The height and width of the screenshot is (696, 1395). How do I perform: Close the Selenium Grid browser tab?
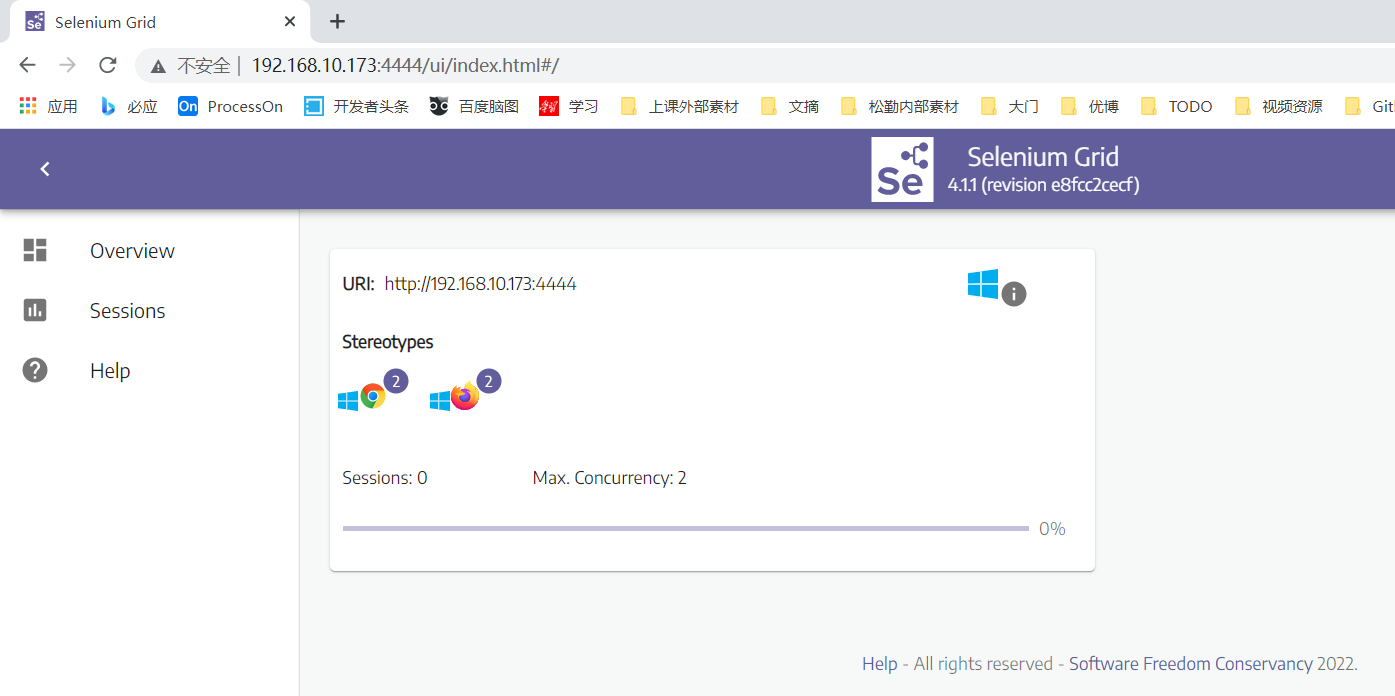290,22
